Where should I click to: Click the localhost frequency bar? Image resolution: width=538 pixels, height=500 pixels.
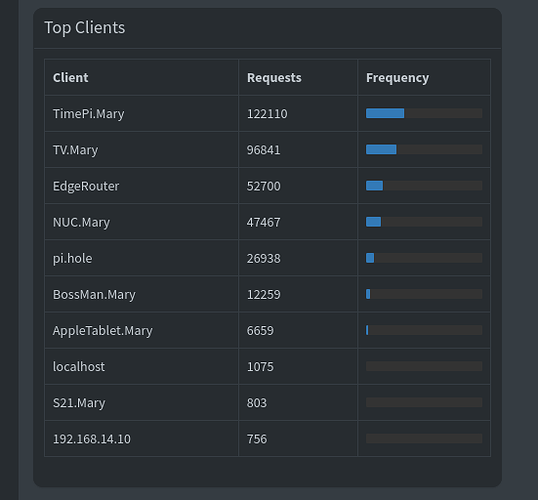click(424, 366)
